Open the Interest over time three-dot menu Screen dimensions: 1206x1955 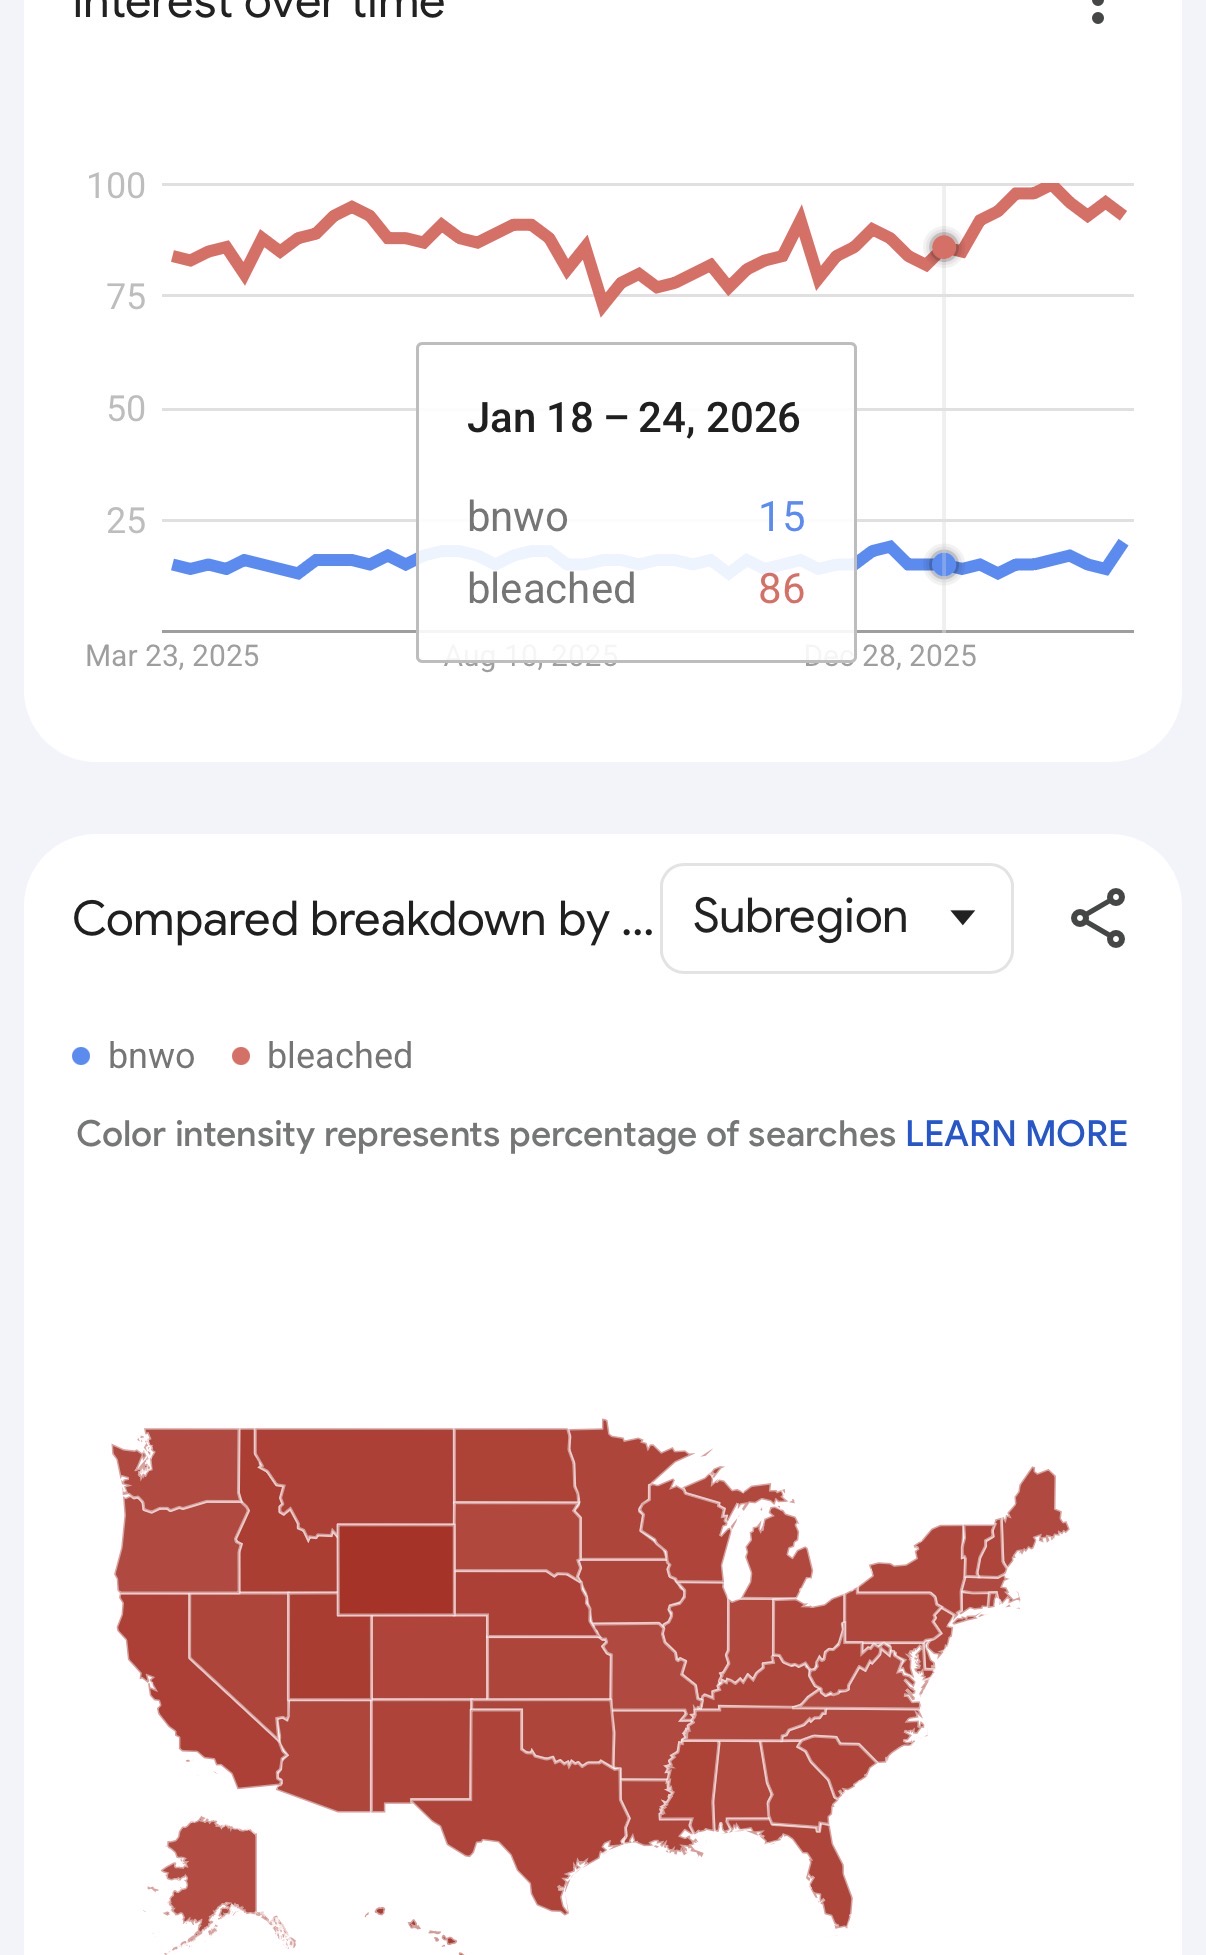click(1097, 10)
